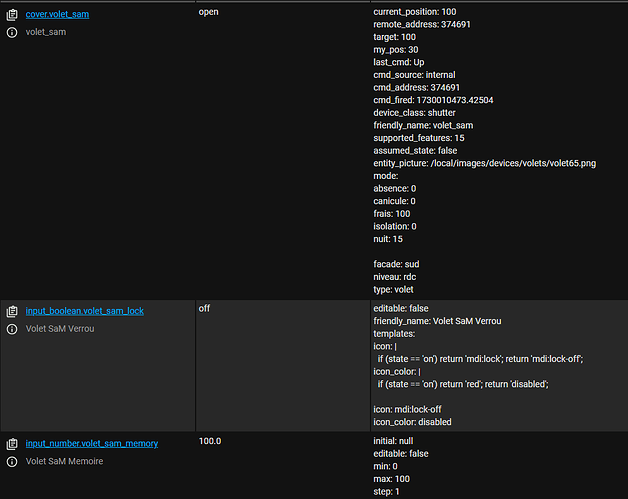Copy input_boolean.volet_sam_lock entity ID icon
This screenshot has width=628, height=499.
click(12, 311)
